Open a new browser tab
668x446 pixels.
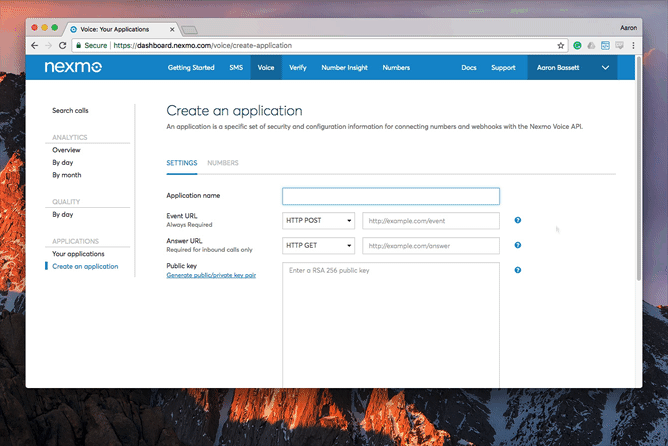coord(189,30)
